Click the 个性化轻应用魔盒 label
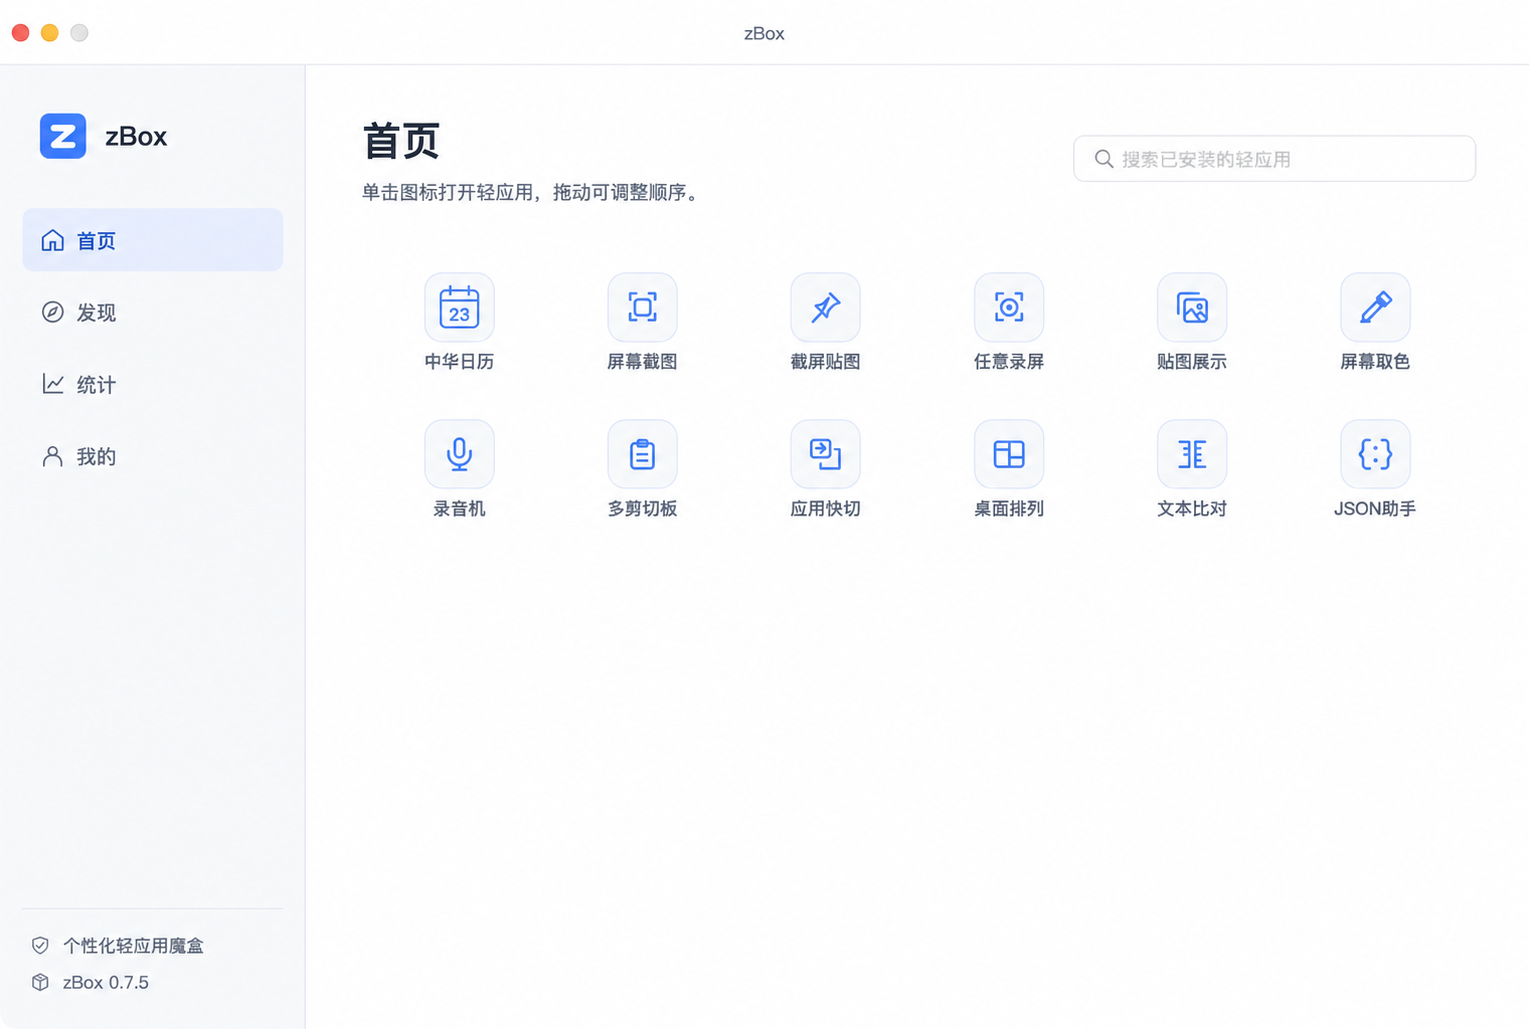 (x=133, y=945)
